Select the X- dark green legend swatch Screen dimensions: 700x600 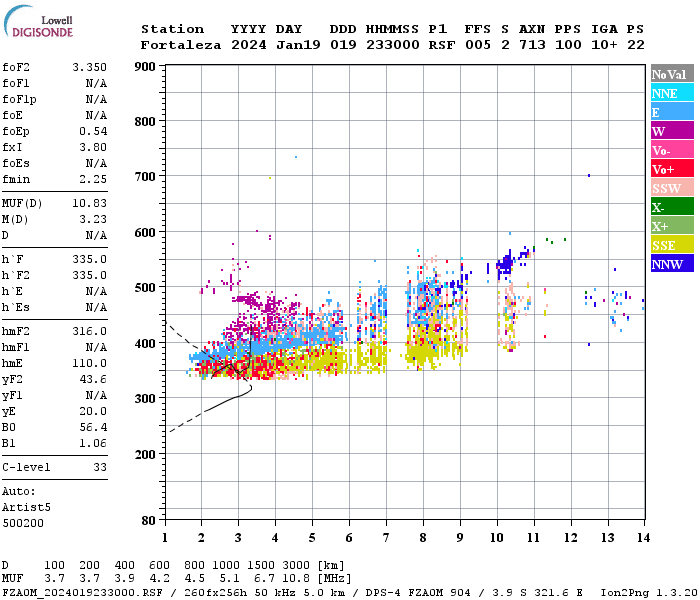pos(672,207)
